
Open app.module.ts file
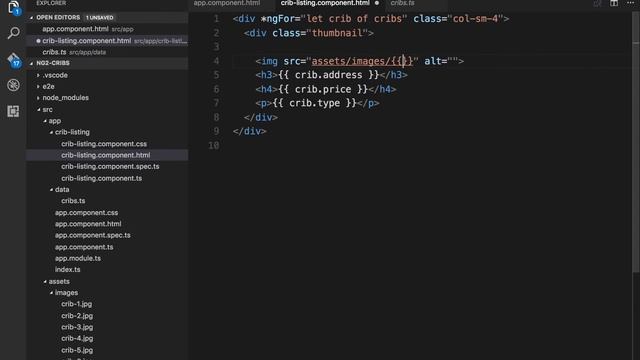(x=78, y=258)
